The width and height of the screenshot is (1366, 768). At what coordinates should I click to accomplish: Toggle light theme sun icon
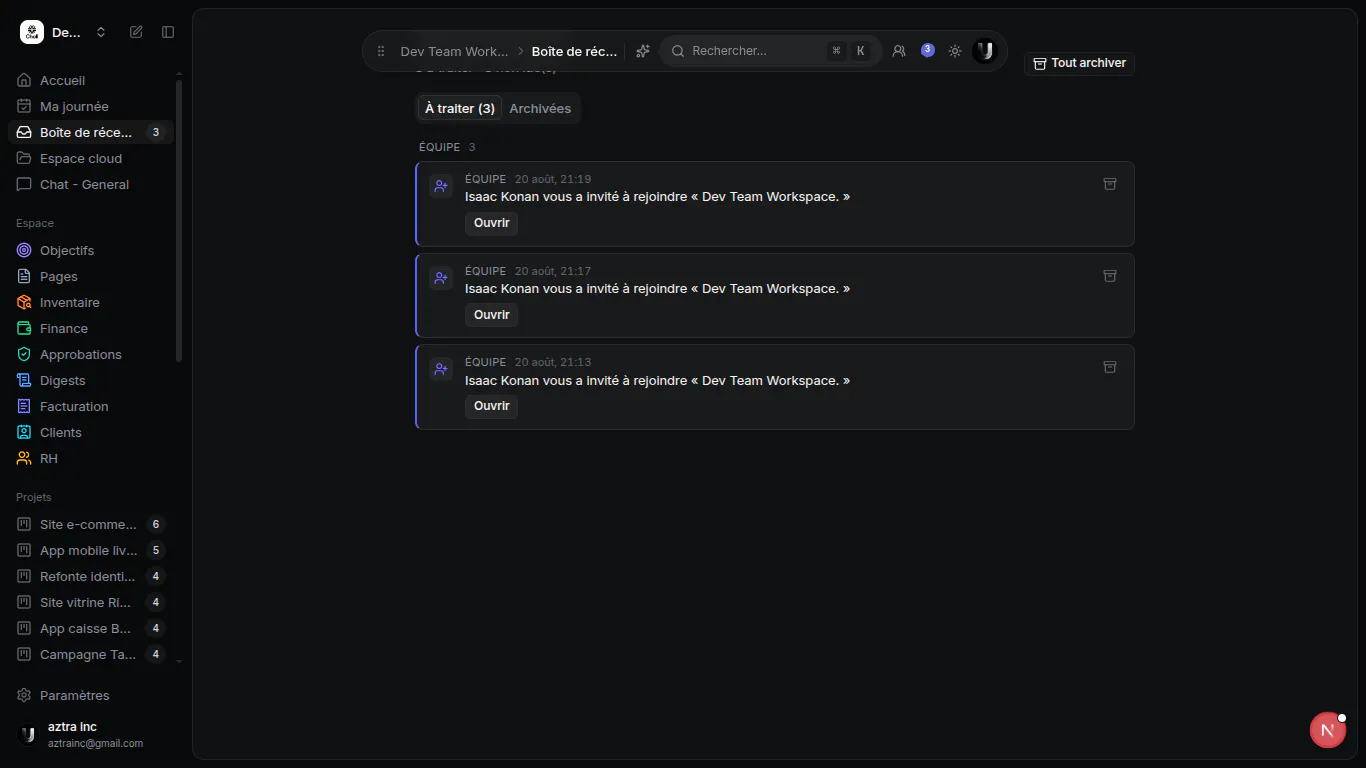click(x=955, y=51)
